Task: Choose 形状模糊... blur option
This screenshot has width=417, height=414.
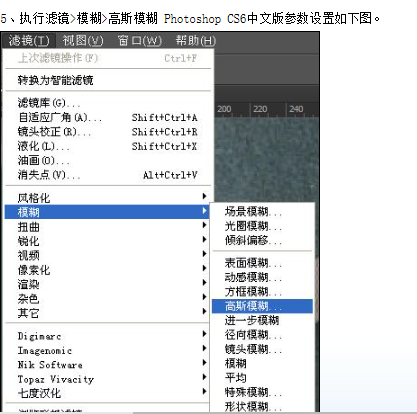Action: click(x=262, y=406)
